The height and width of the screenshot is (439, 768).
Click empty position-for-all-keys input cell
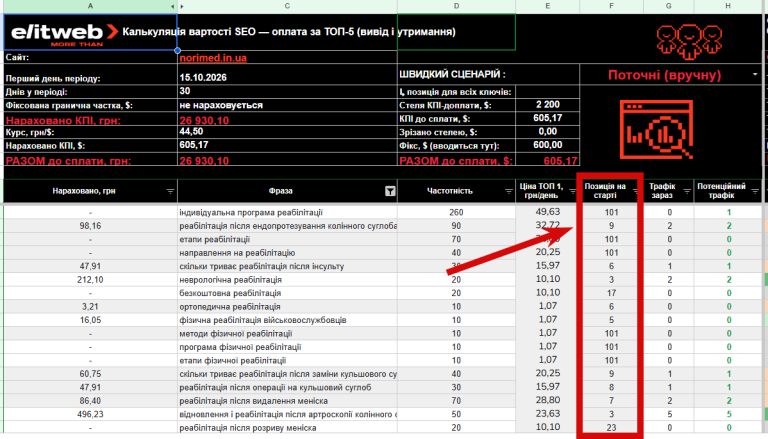coord(548,91)
